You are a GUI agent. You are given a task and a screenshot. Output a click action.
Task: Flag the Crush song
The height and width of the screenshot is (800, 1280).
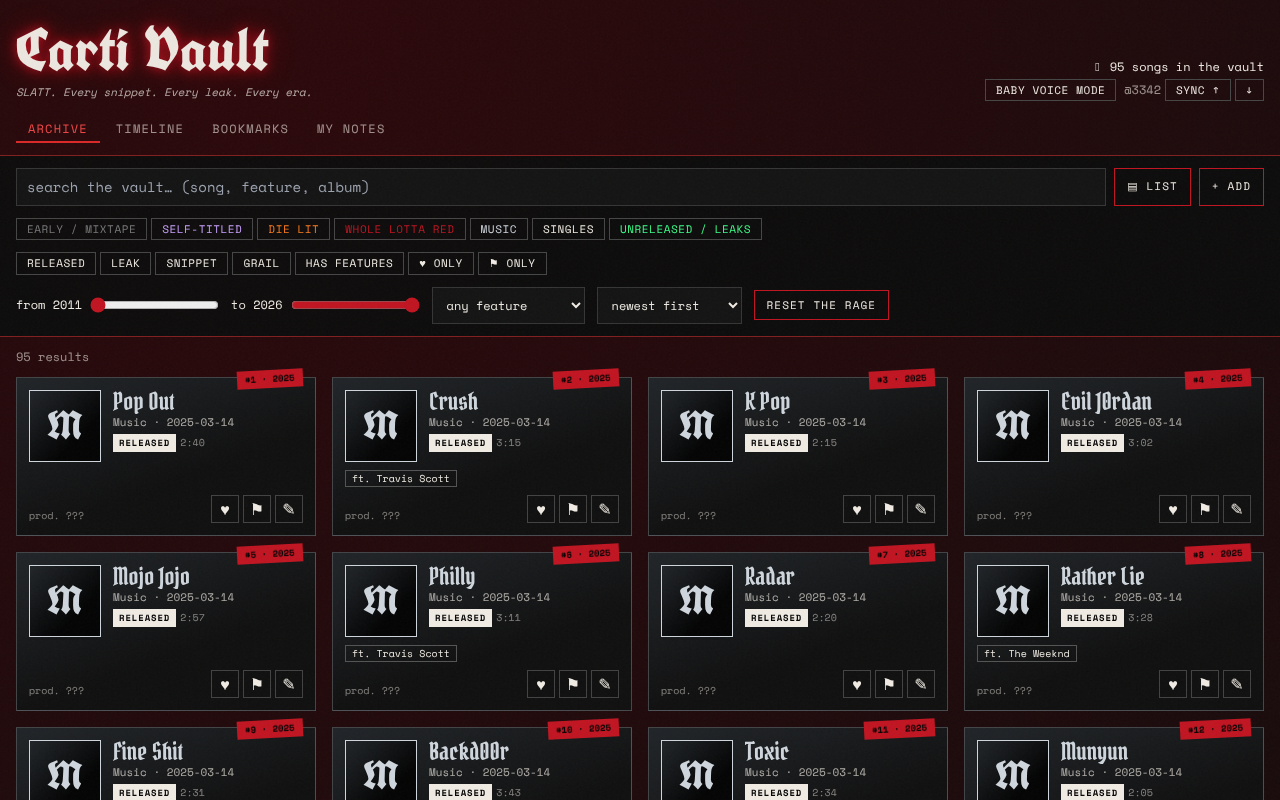(573, 509)
